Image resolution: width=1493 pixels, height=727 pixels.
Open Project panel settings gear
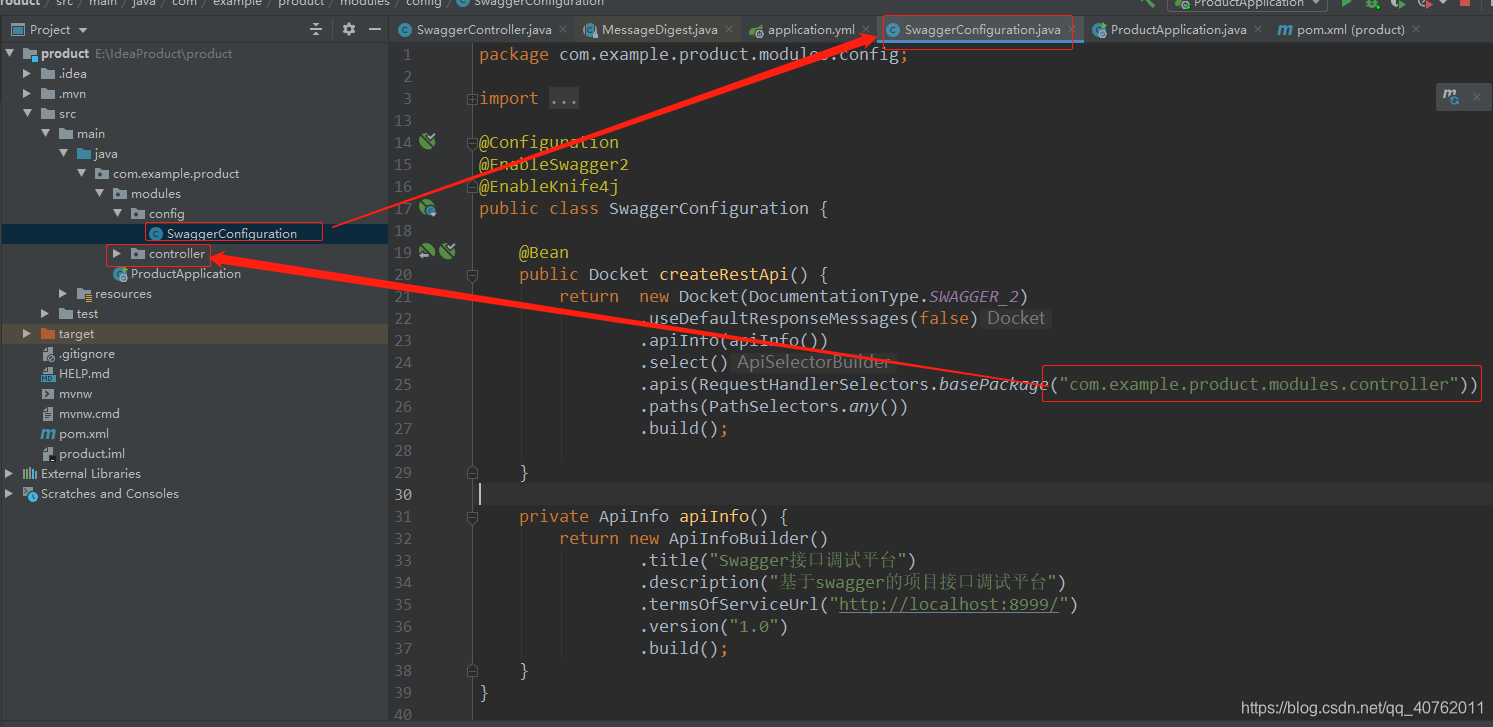pos(348,30)
